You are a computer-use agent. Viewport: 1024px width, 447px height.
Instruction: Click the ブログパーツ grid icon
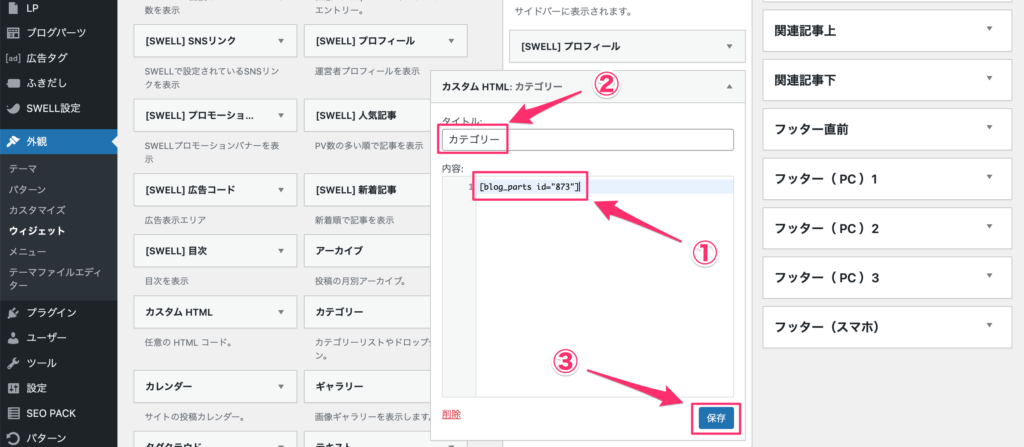click(13, 33)
